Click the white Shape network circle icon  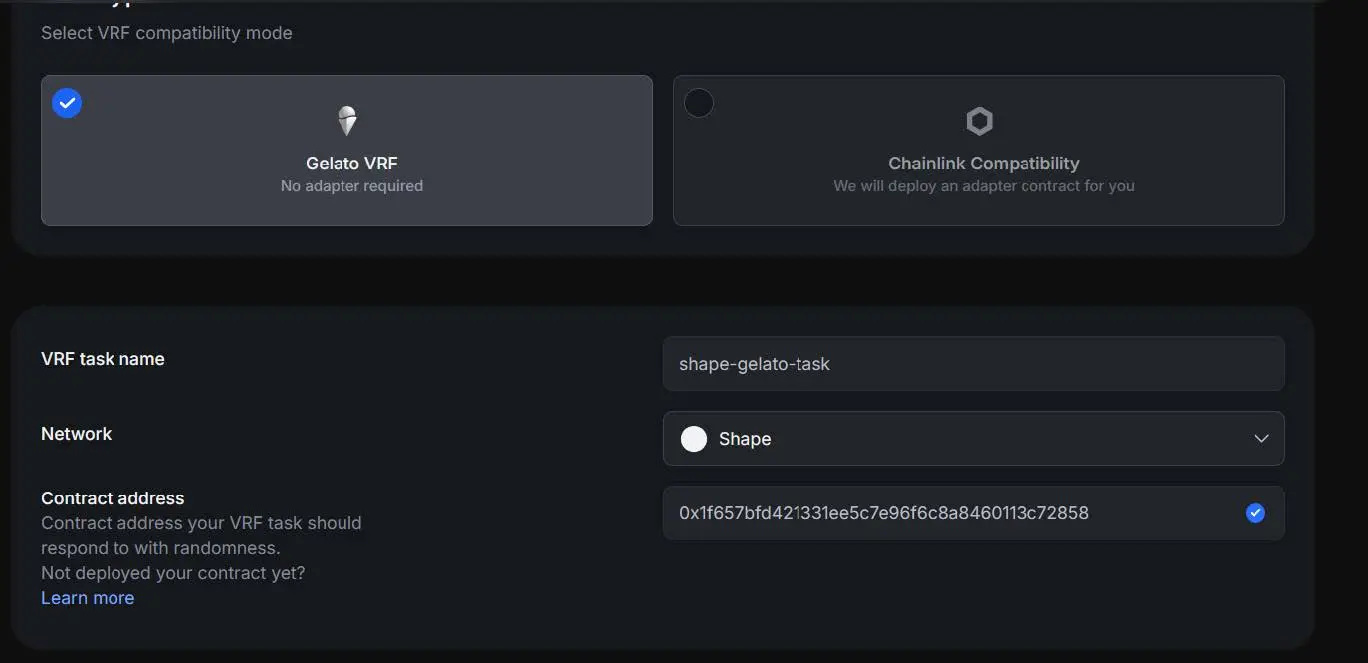coord(694,439)
